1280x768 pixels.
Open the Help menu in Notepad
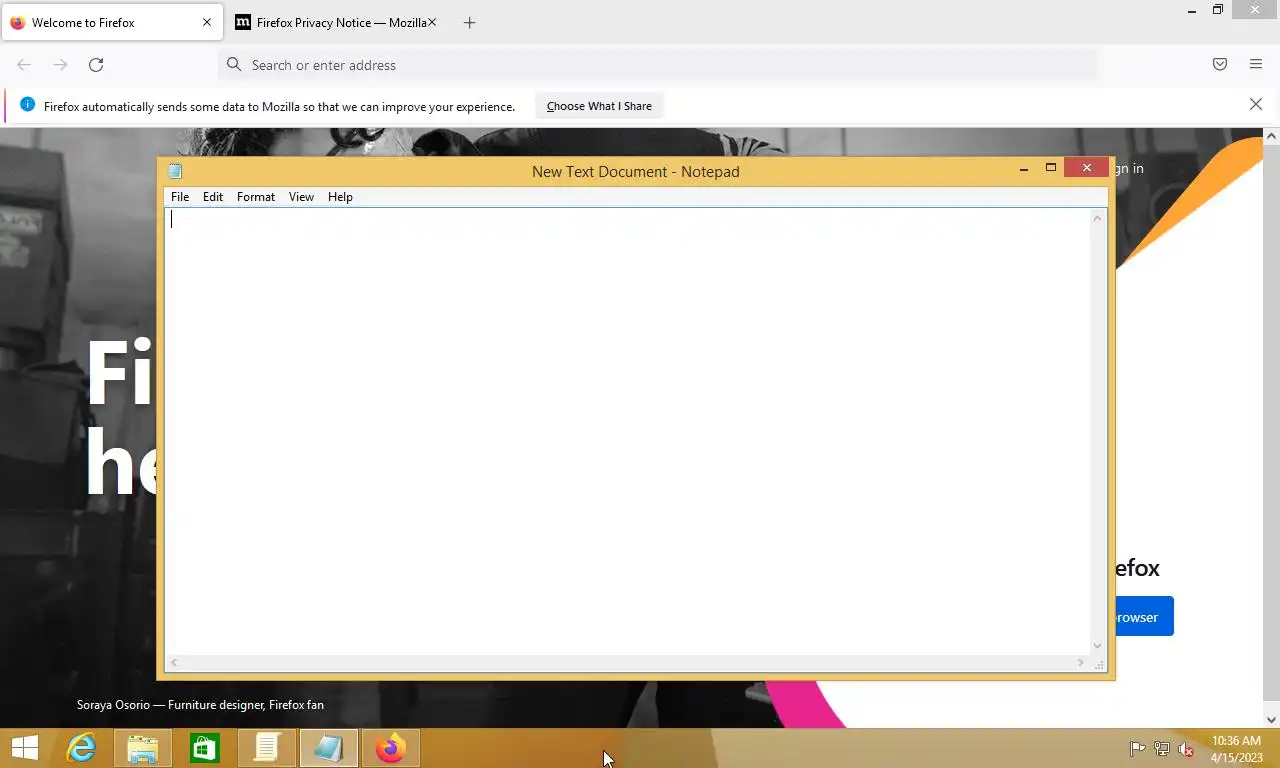[x=340, y=197]
